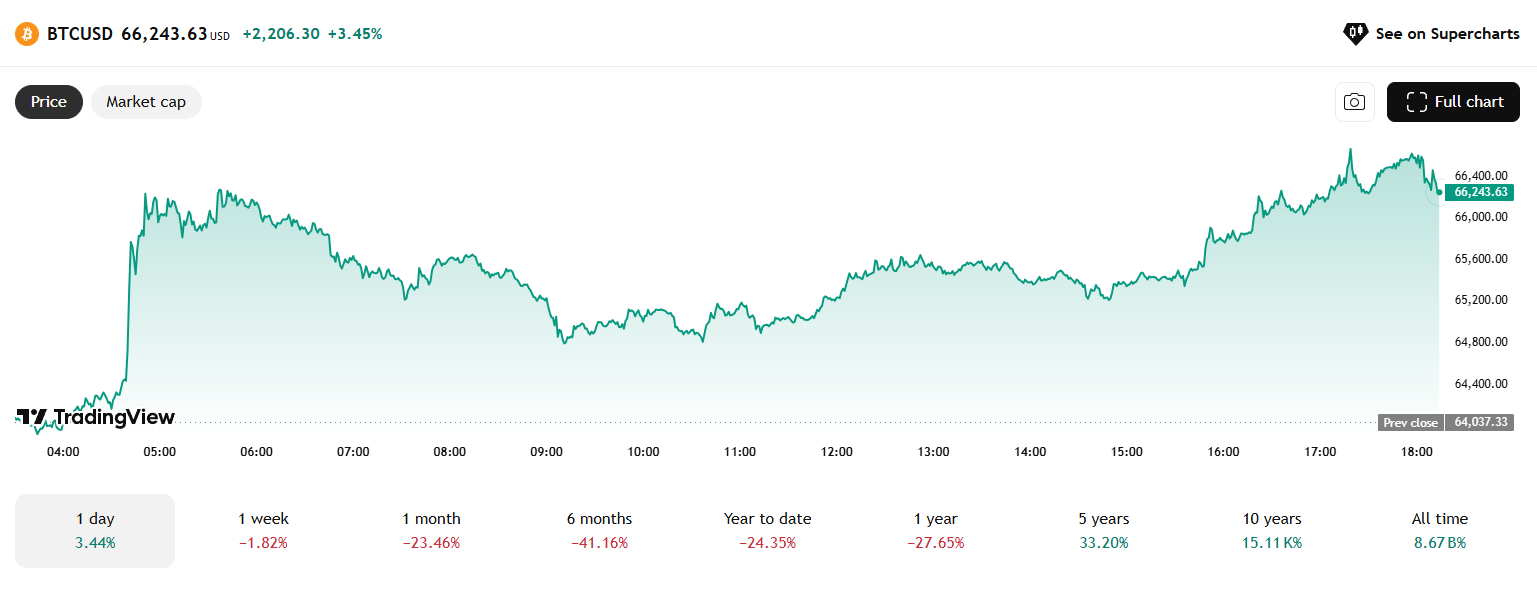Show the 5 years performance
Screen dimensions: 1537x594
pos(1103,530)
